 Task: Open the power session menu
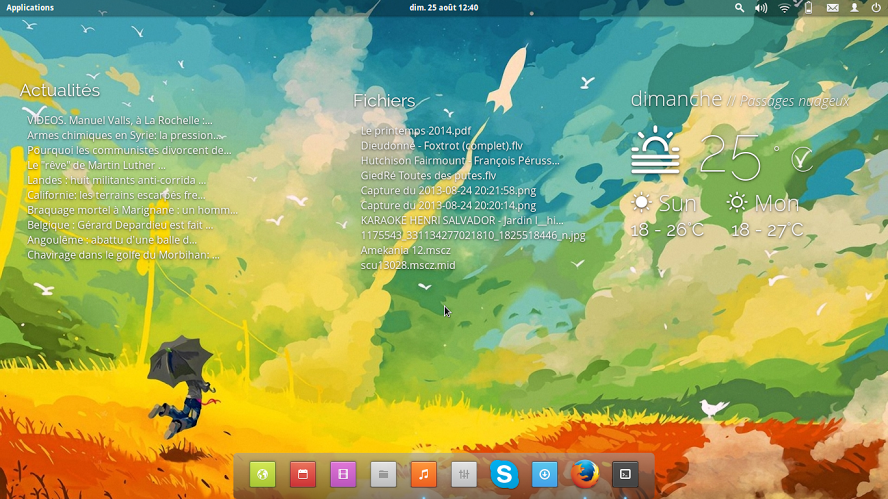click(x=876, y=7)
